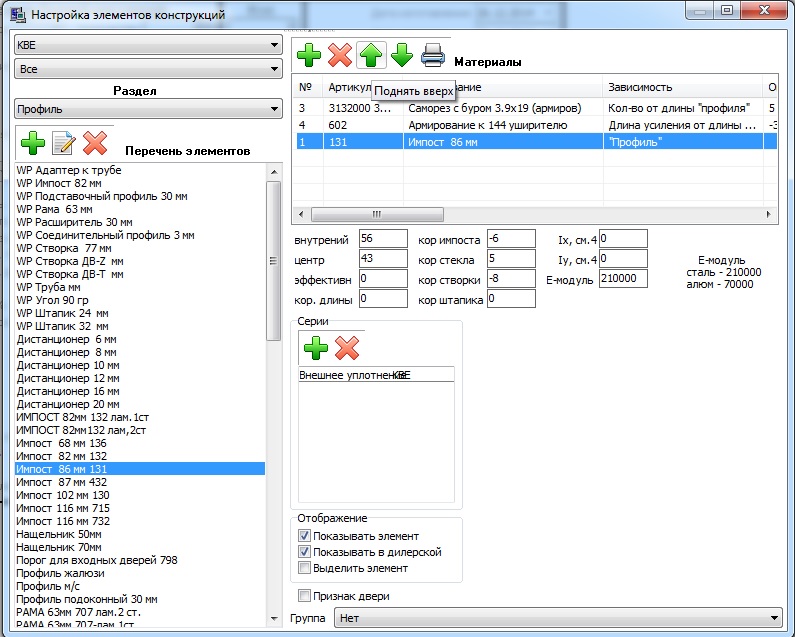Toggle 'Показывать в дилерской' checkbox
The width and height of the screenshot is (795, 637).
coord(304,552)
